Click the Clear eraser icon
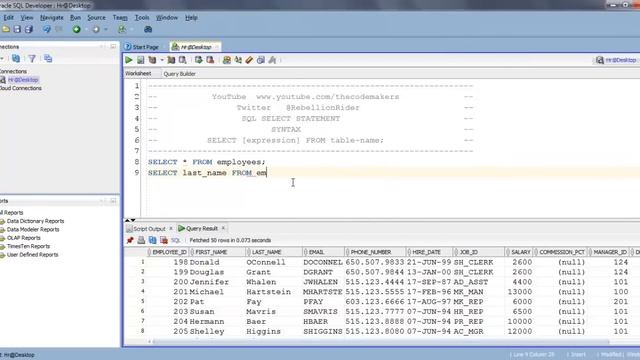 click(249, 60)
